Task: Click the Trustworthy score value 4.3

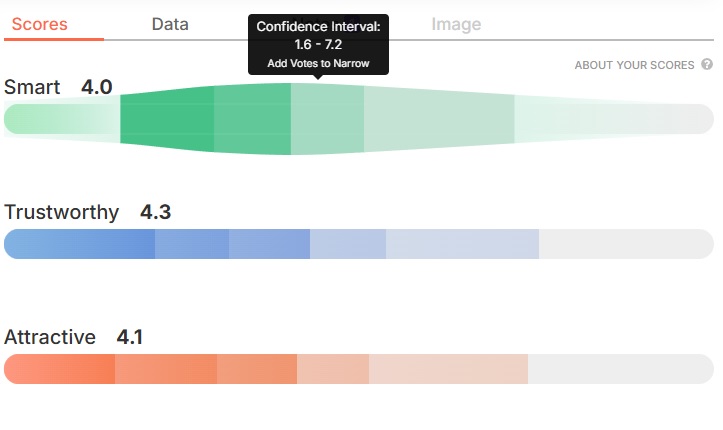Action: click(x=156, y=212)
